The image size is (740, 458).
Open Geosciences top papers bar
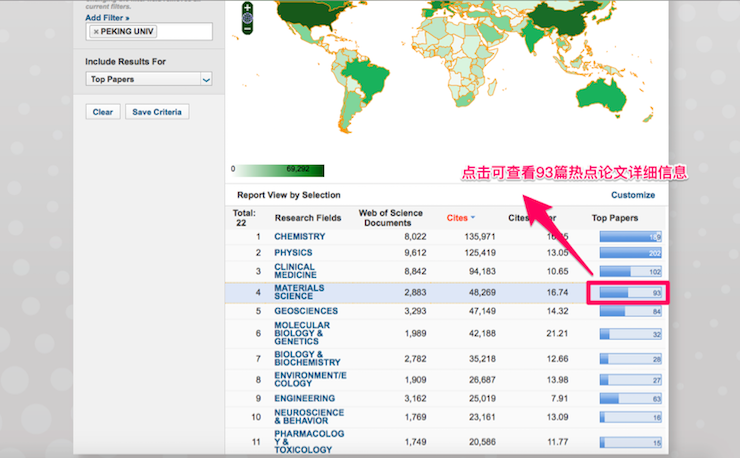[629, 311]
